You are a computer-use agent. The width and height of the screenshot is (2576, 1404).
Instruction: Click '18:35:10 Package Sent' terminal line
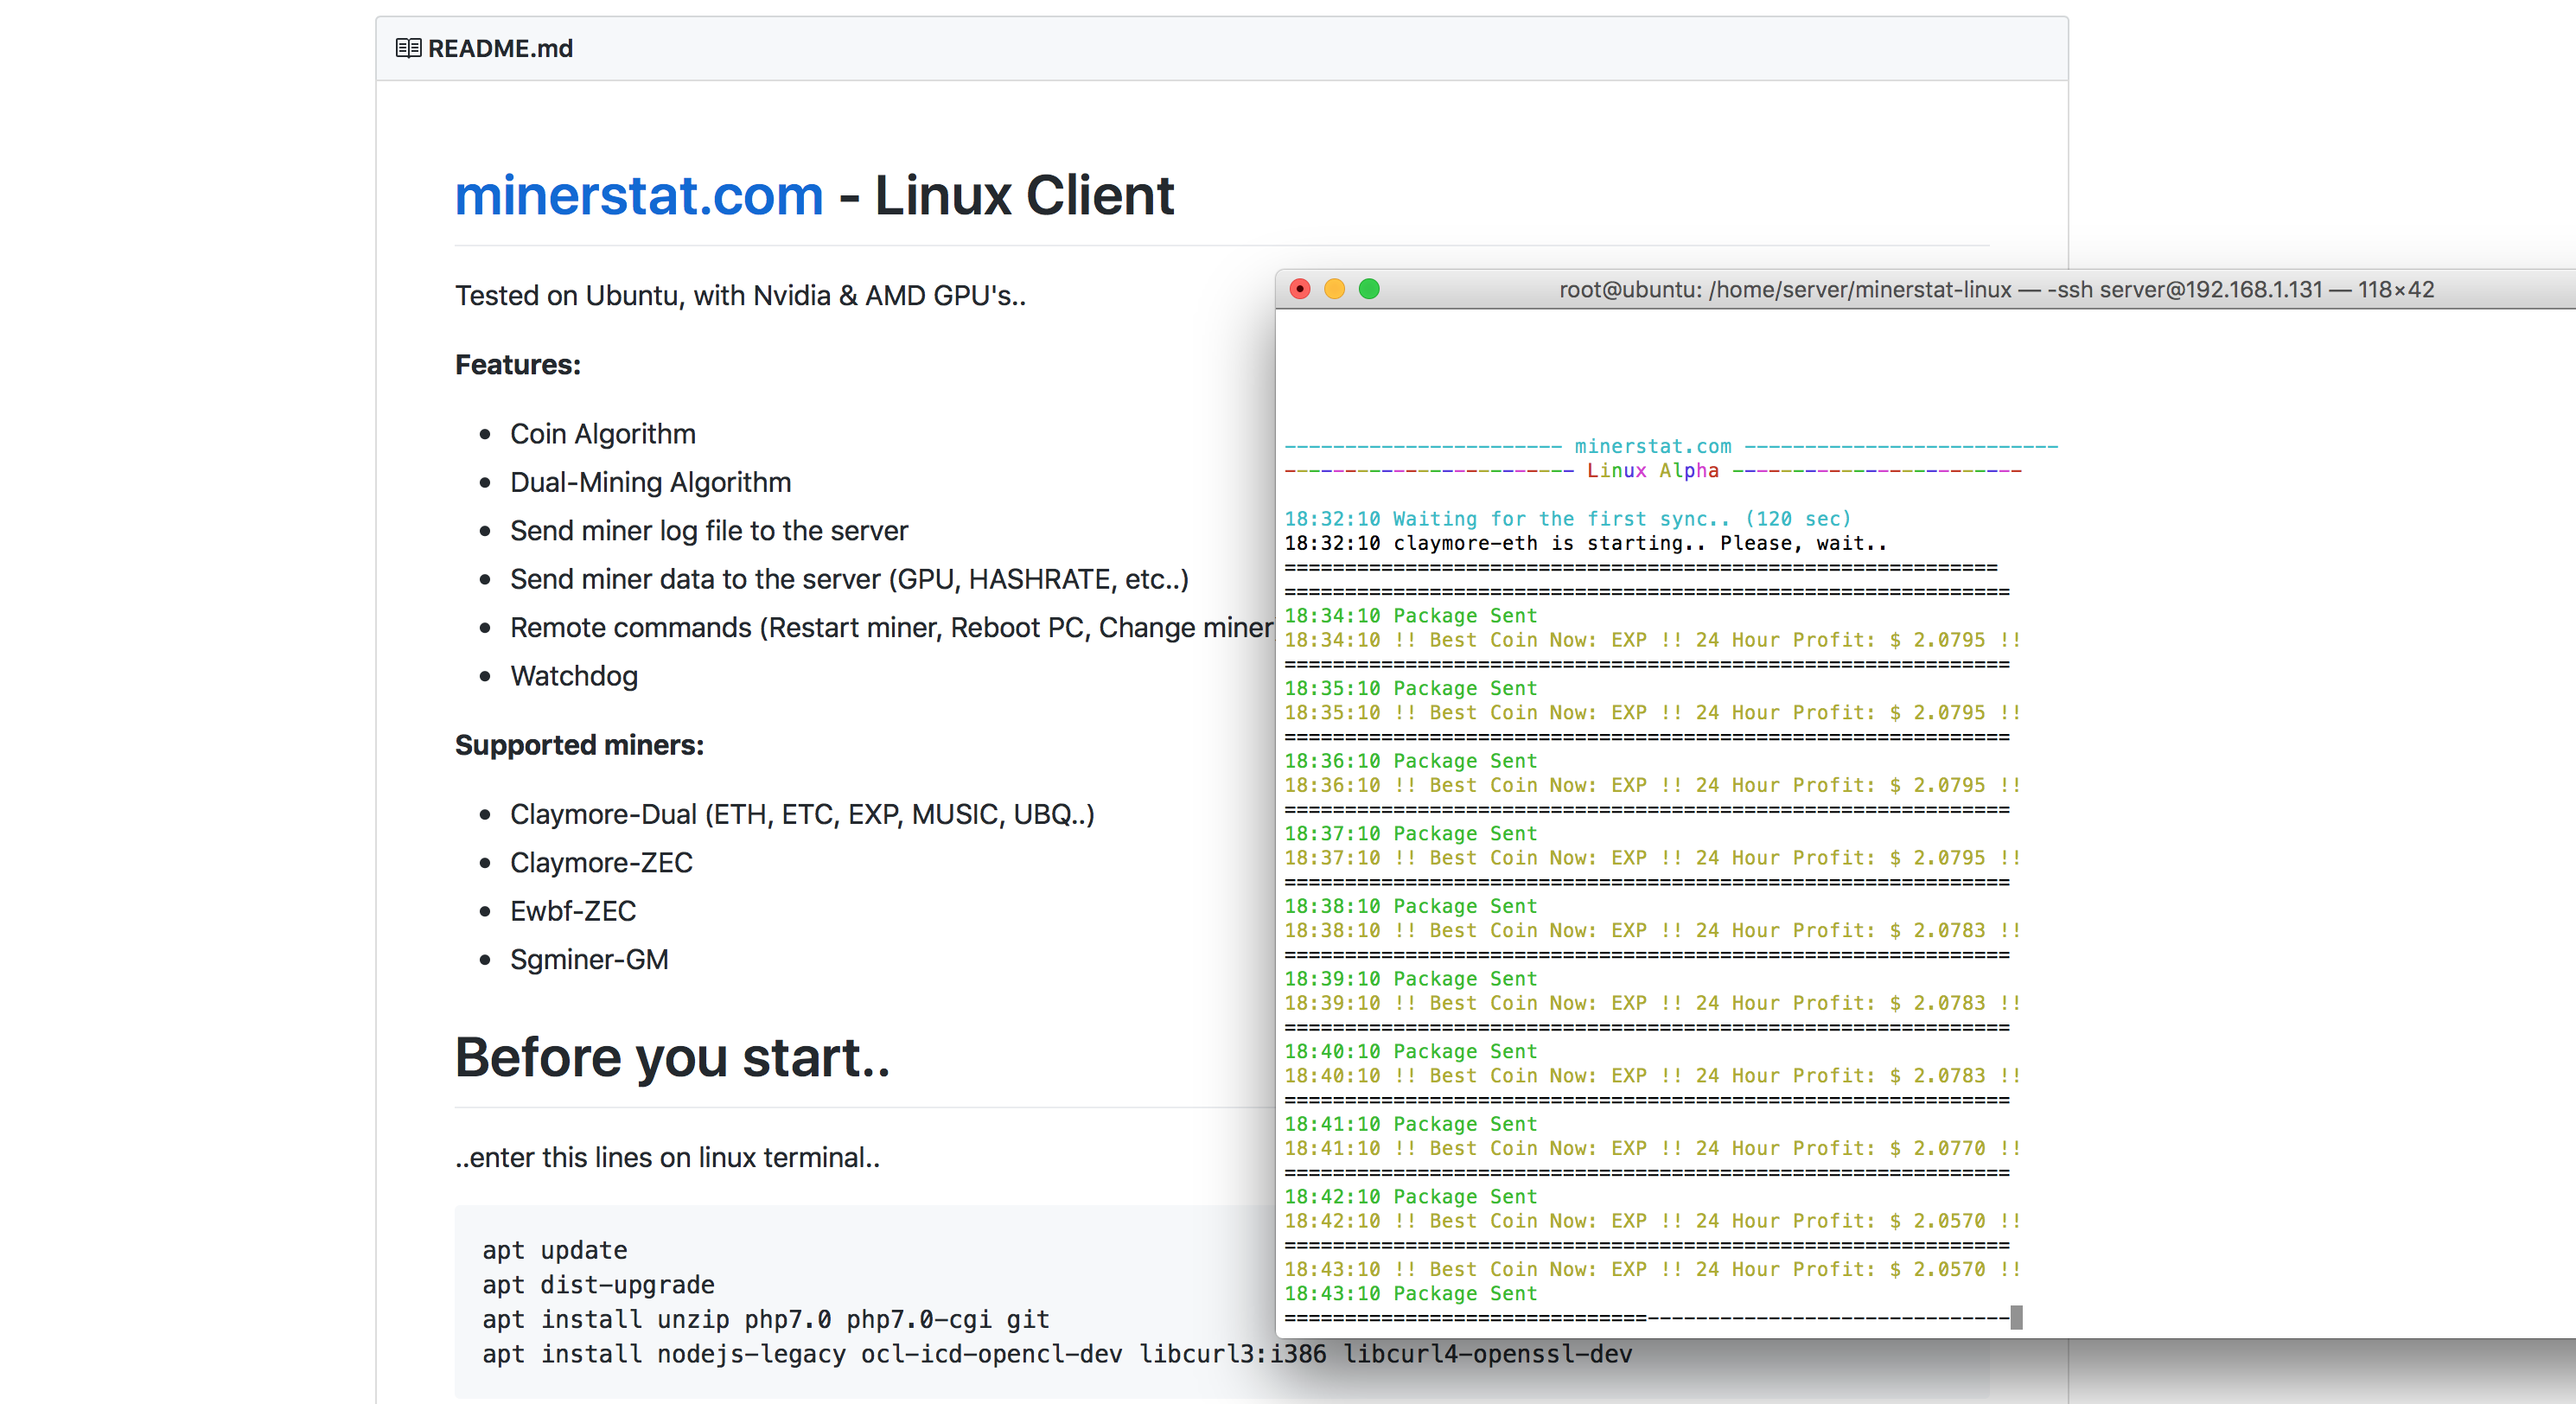tap(1410, 688)
